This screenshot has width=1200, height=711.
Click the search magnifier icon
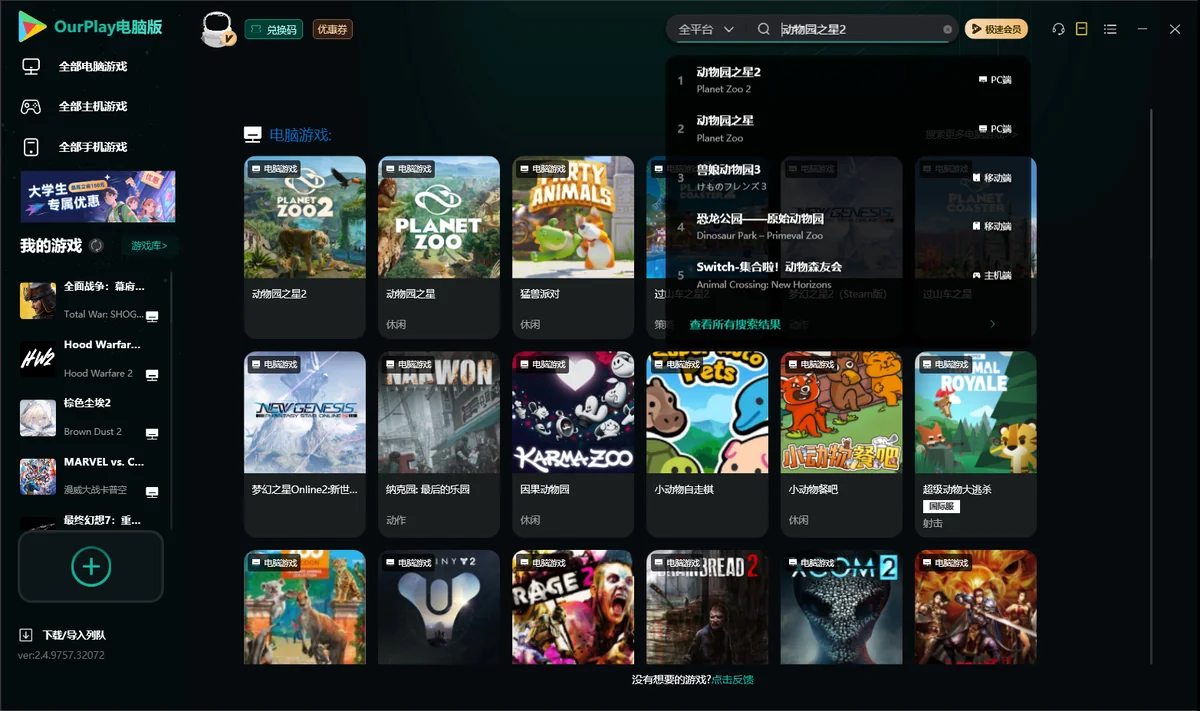click(764, 30)
